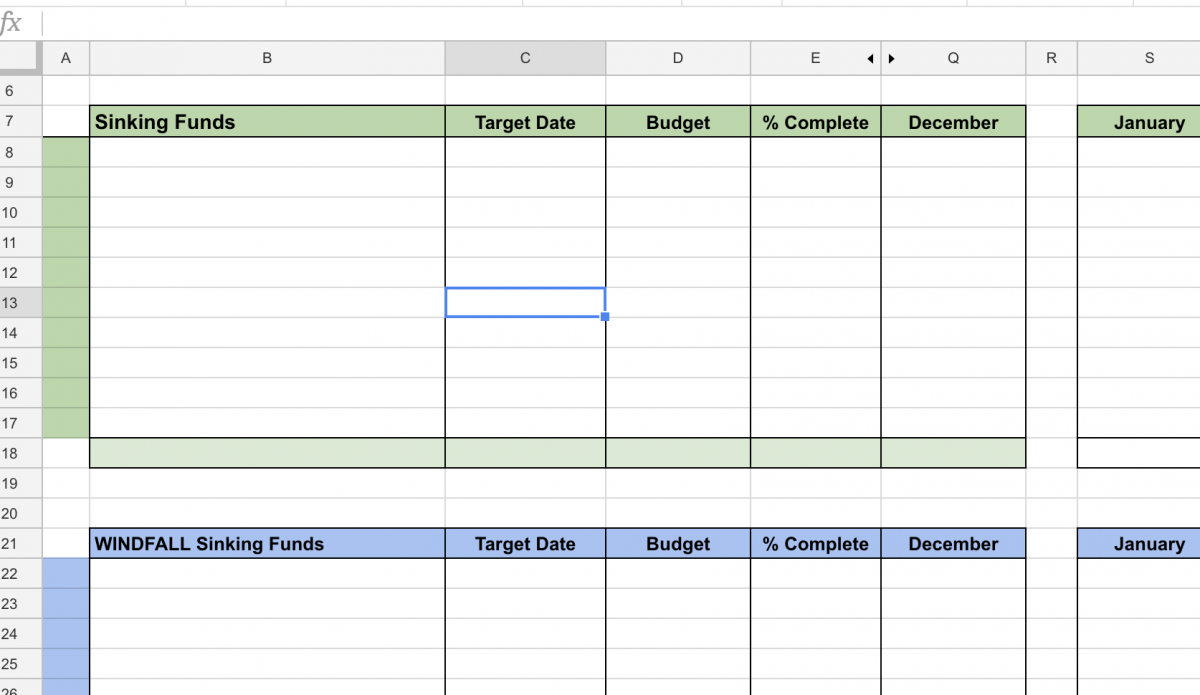Select column B header
The height and width of the screenshot is (695, 1200).
[267, 59]
